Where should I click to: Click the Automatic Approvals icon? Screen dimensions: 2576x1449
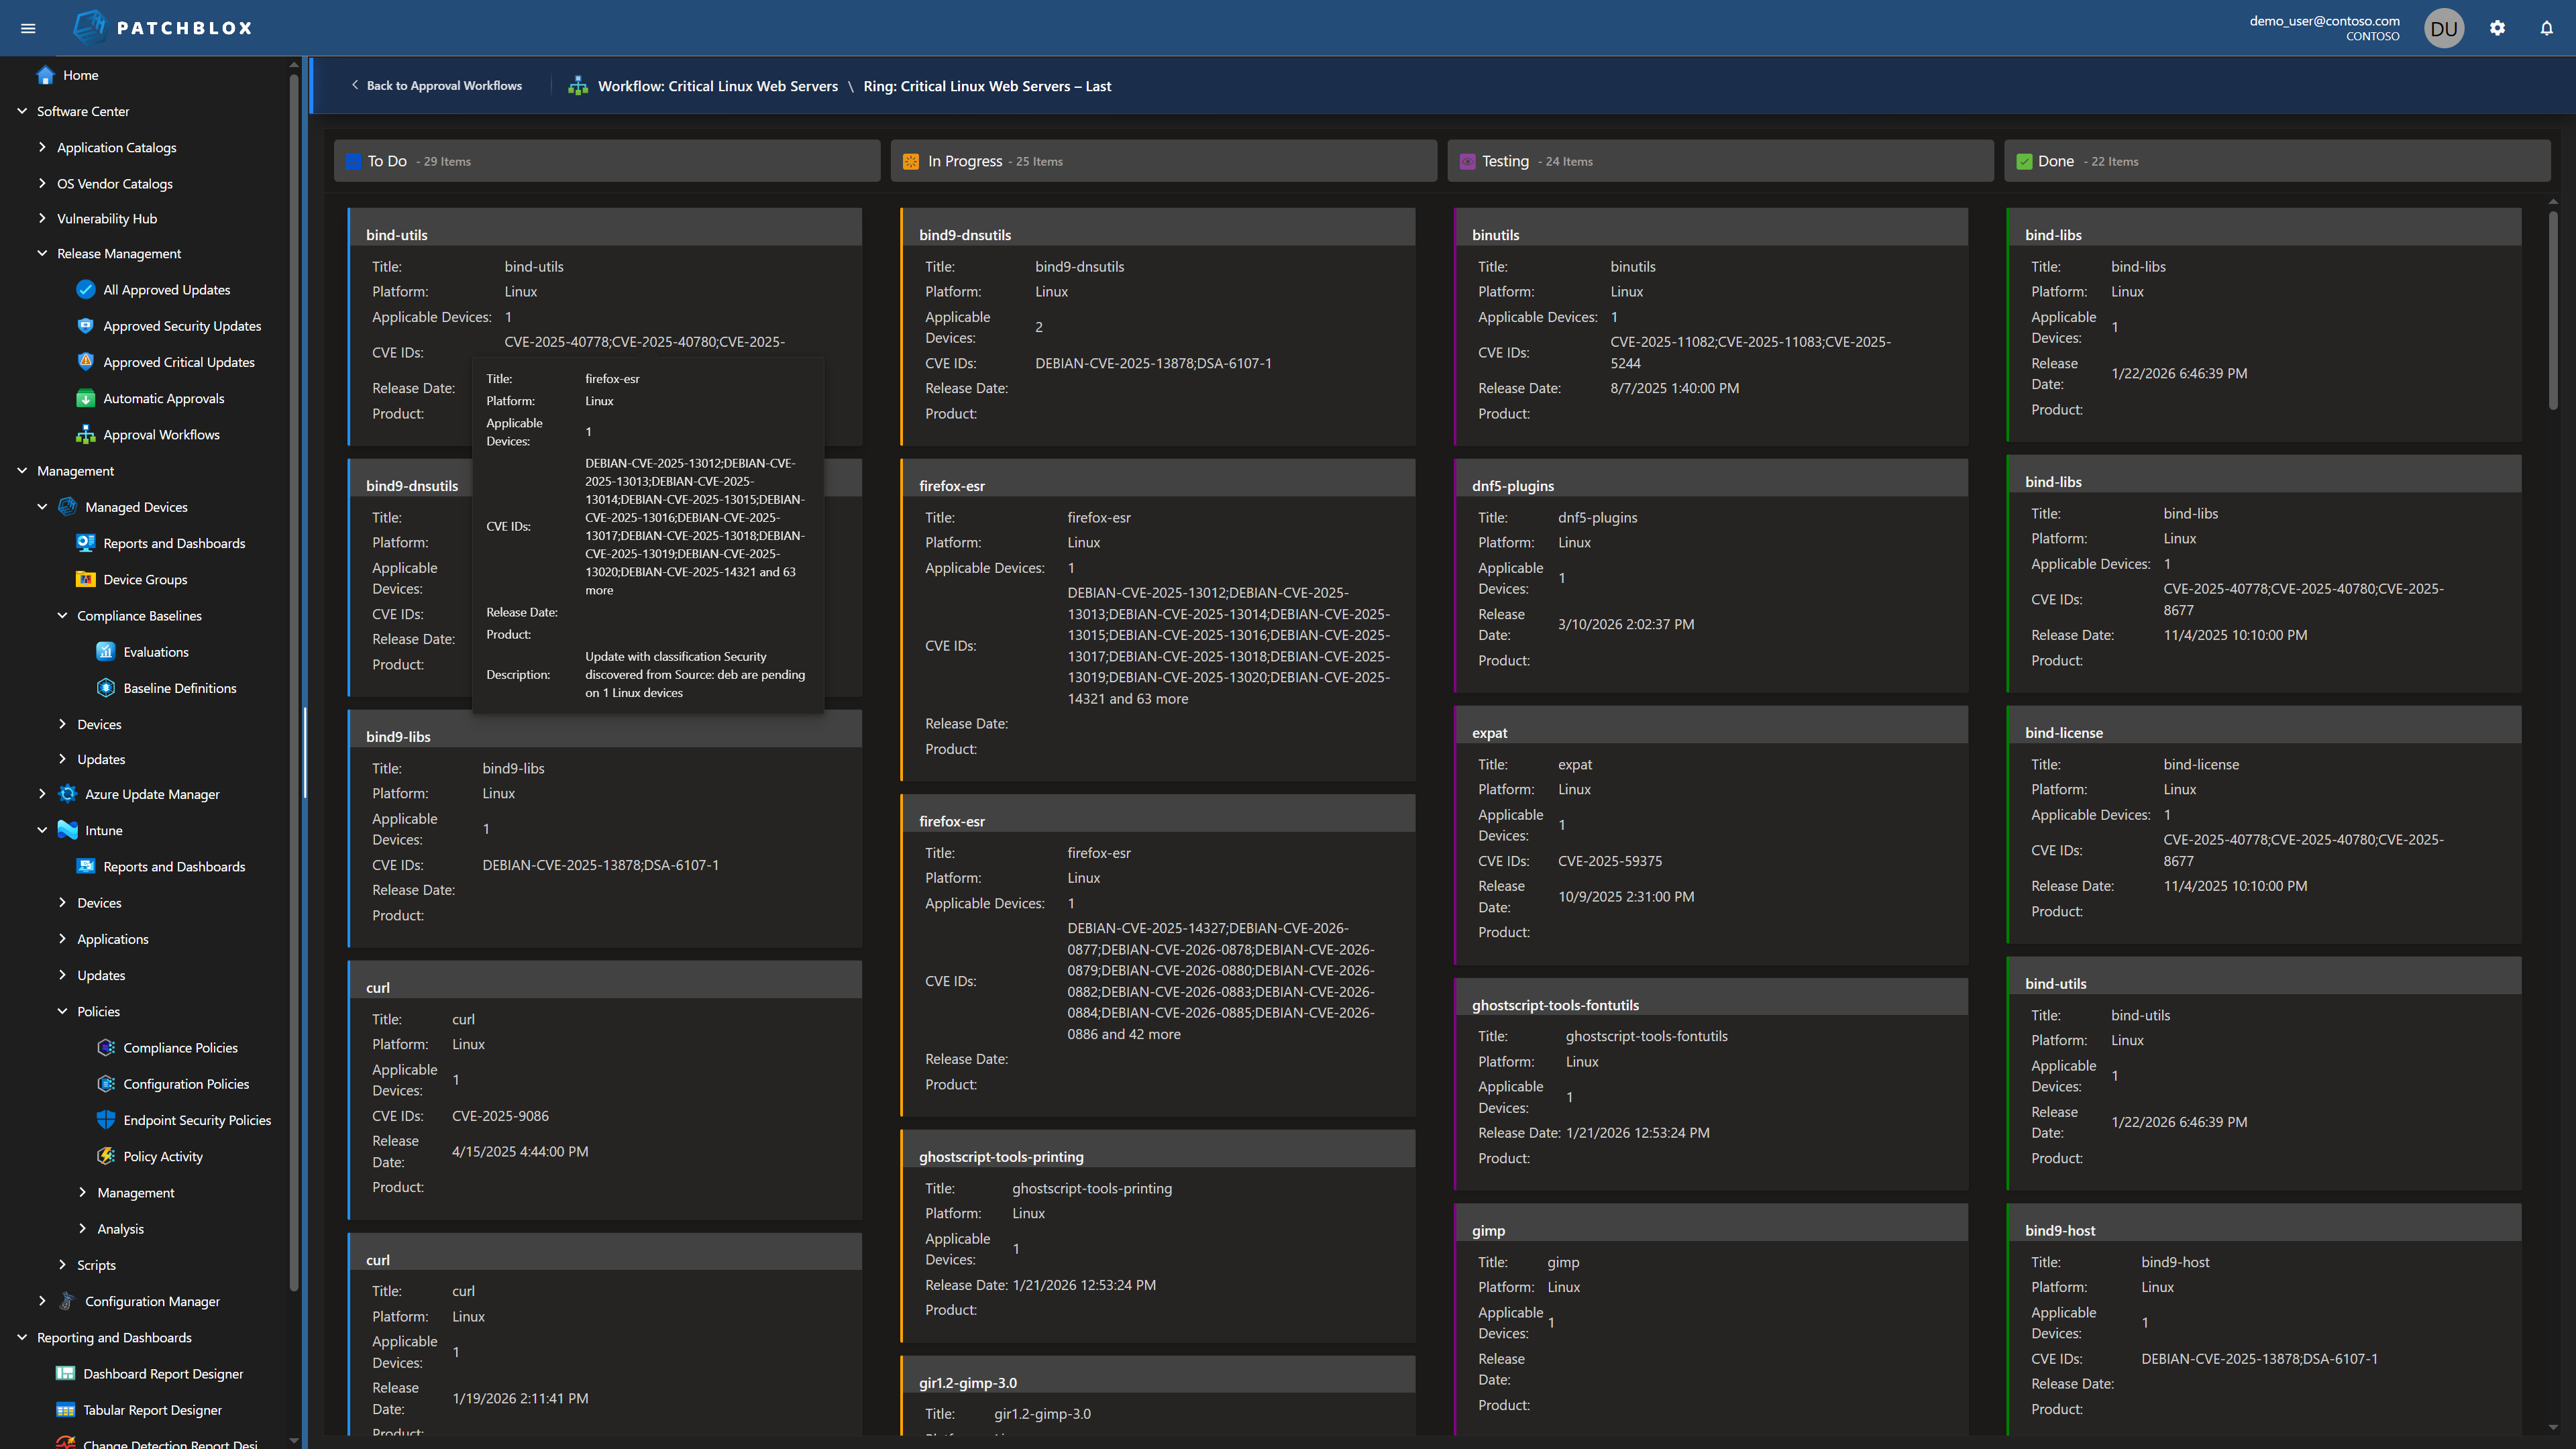[x=86, y=398]
